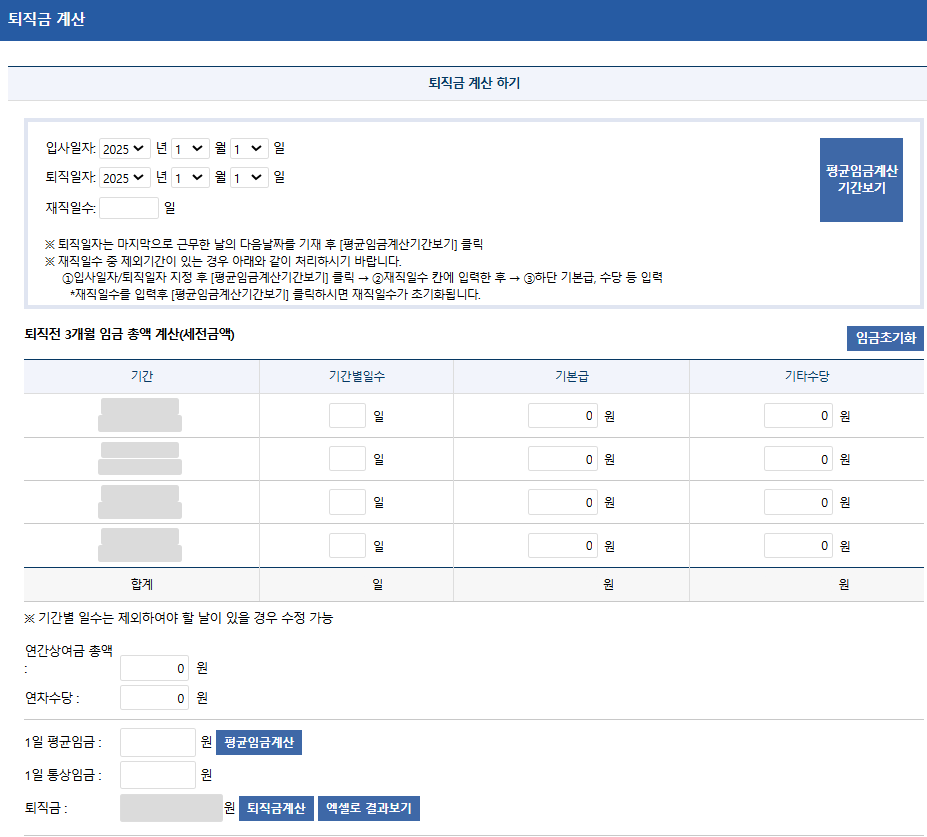This screenshot has height=837, width=927.
Task: Click the 엑셀로 결과보기 button
Action: click(x=367, y=808)
